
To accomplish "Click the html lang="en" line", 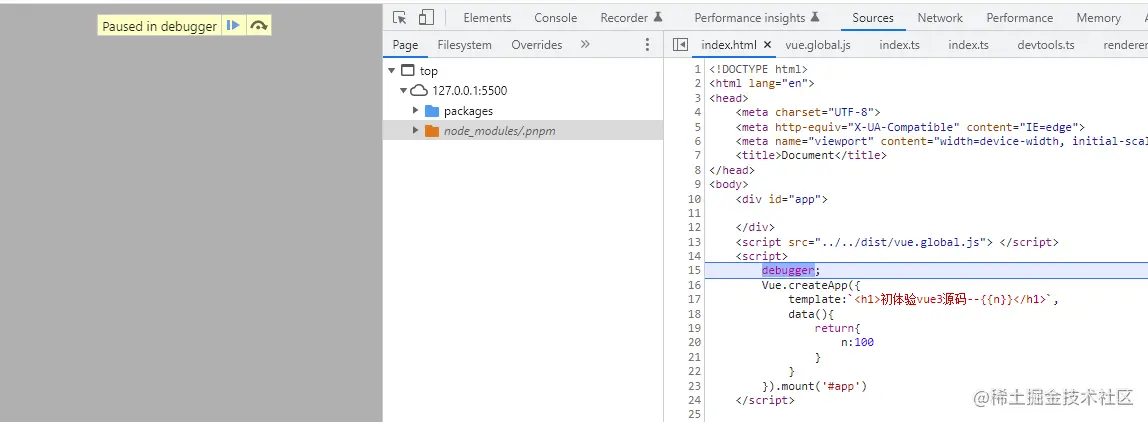I will click(761, 84).
